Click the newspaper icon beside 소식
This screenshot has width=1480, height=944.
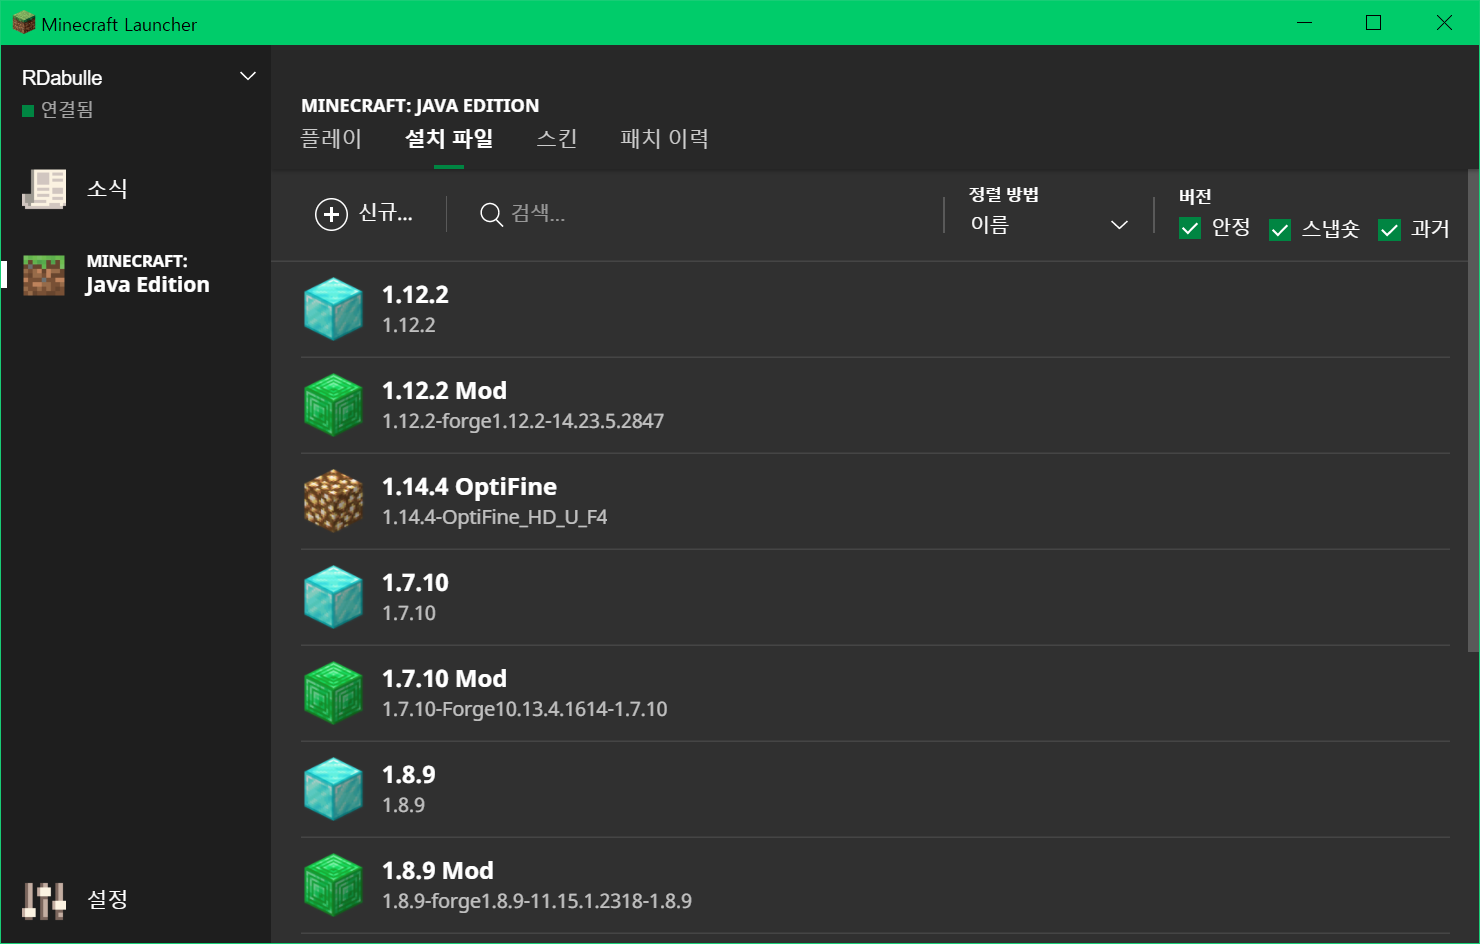[44, 189]
